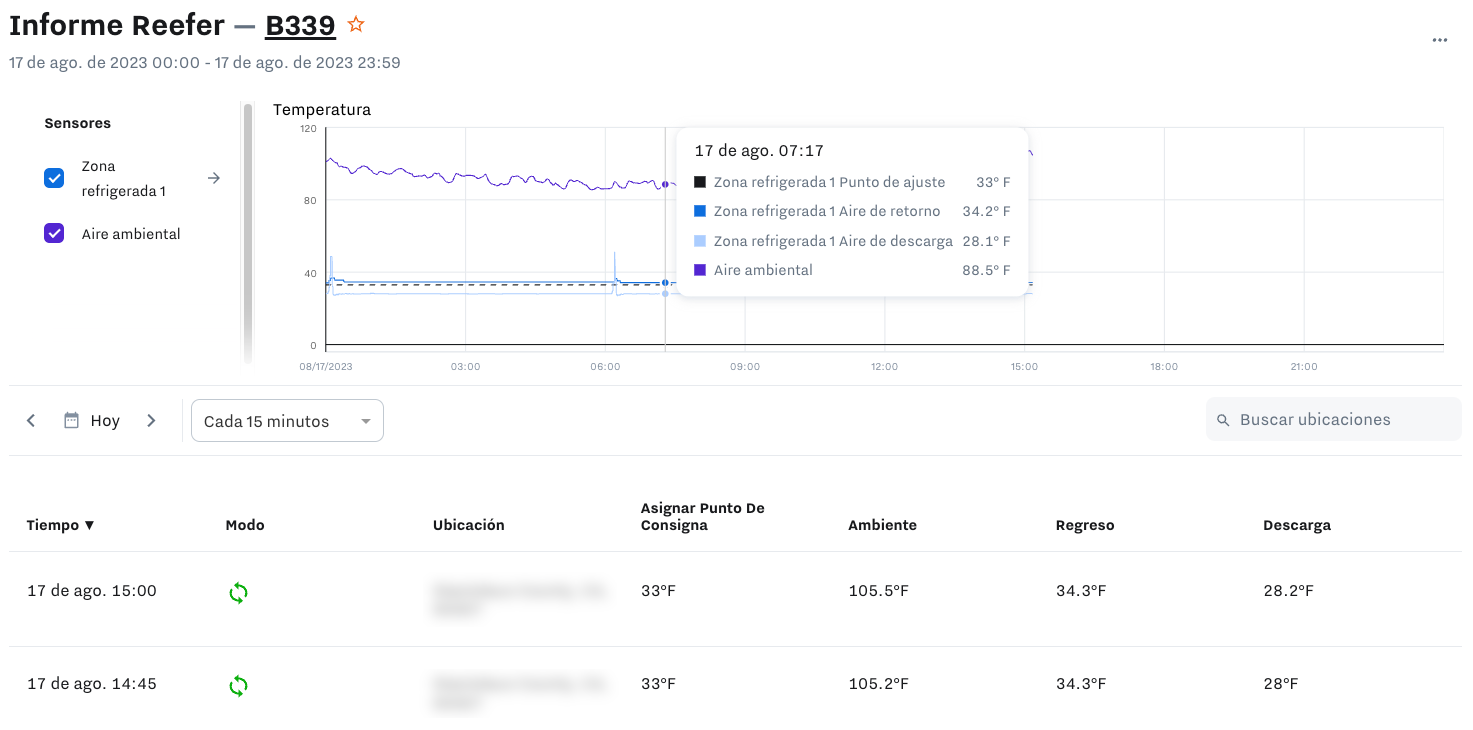Go to previous day with left chevron
Screen dimensions: 1473x730
[31, 421]
